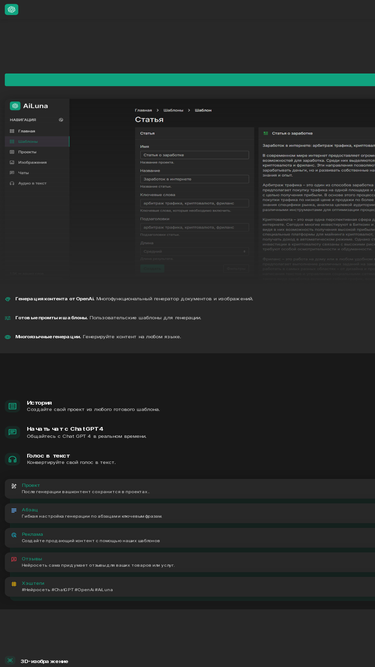This screenshot has height=667, width=375.
Task: Click the История feature icon
Action: pyautogui.click(x=12, y=406)
